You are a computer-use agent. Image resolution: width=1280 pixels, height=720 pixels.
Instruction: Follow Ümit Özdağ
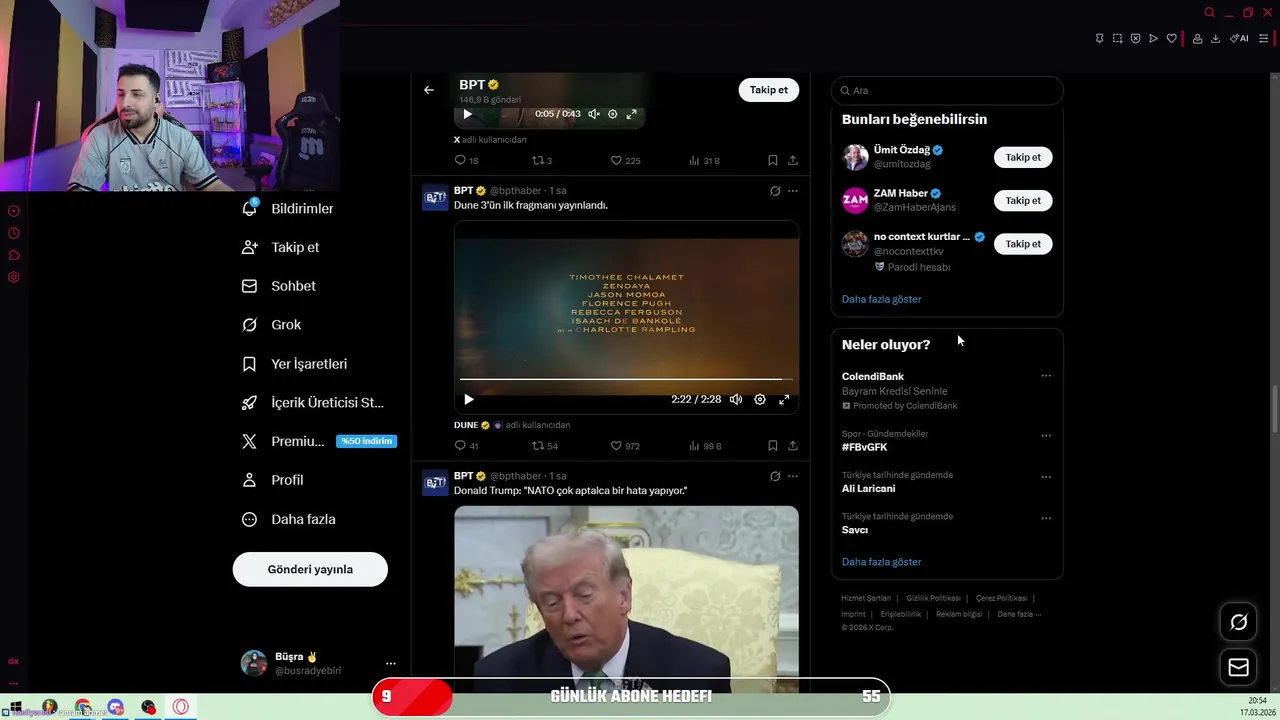coord(1023,157)
